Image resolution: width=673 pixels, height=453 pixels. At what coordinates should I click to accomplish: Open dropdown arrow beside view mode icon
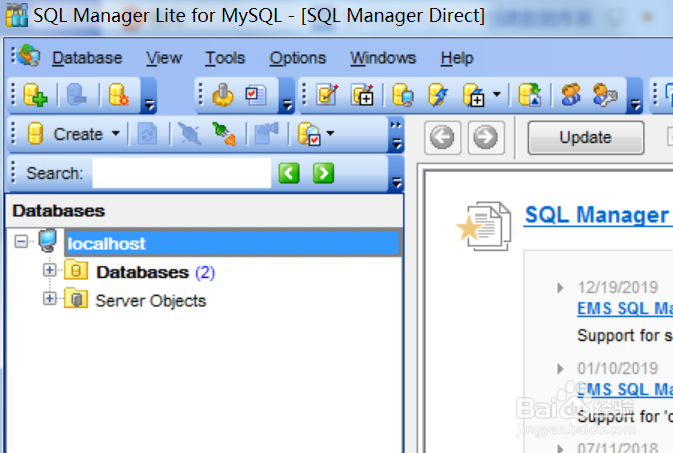(330, 133)
